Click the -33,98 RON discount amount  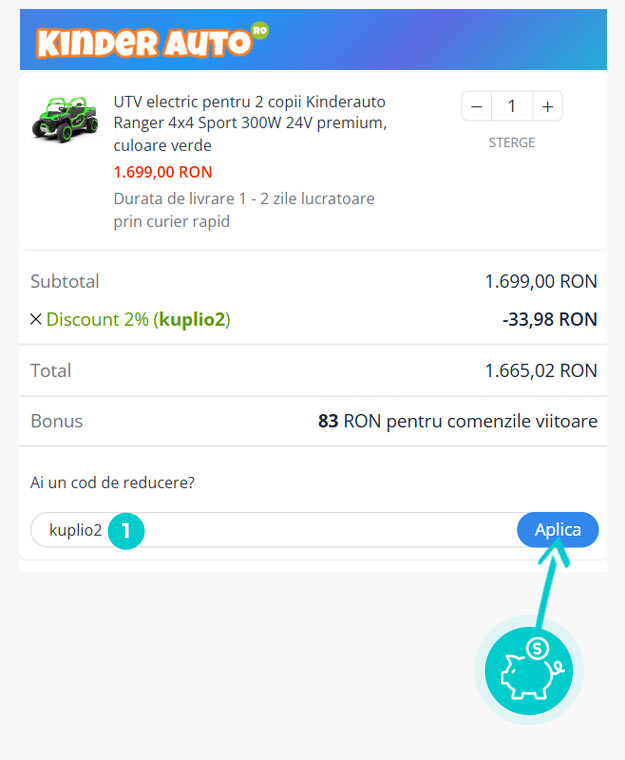549,320
